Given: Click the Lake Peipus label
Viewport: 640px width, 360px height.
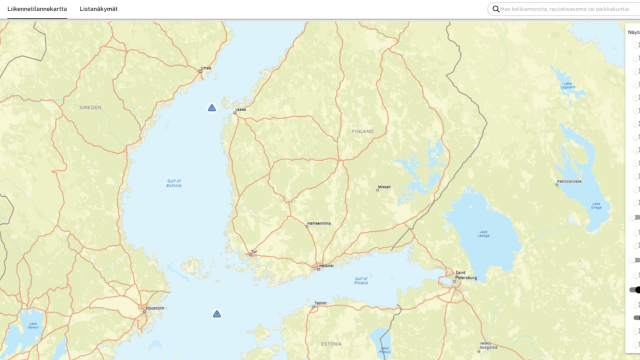Looking at the screenshot, I should pos(384,350).
